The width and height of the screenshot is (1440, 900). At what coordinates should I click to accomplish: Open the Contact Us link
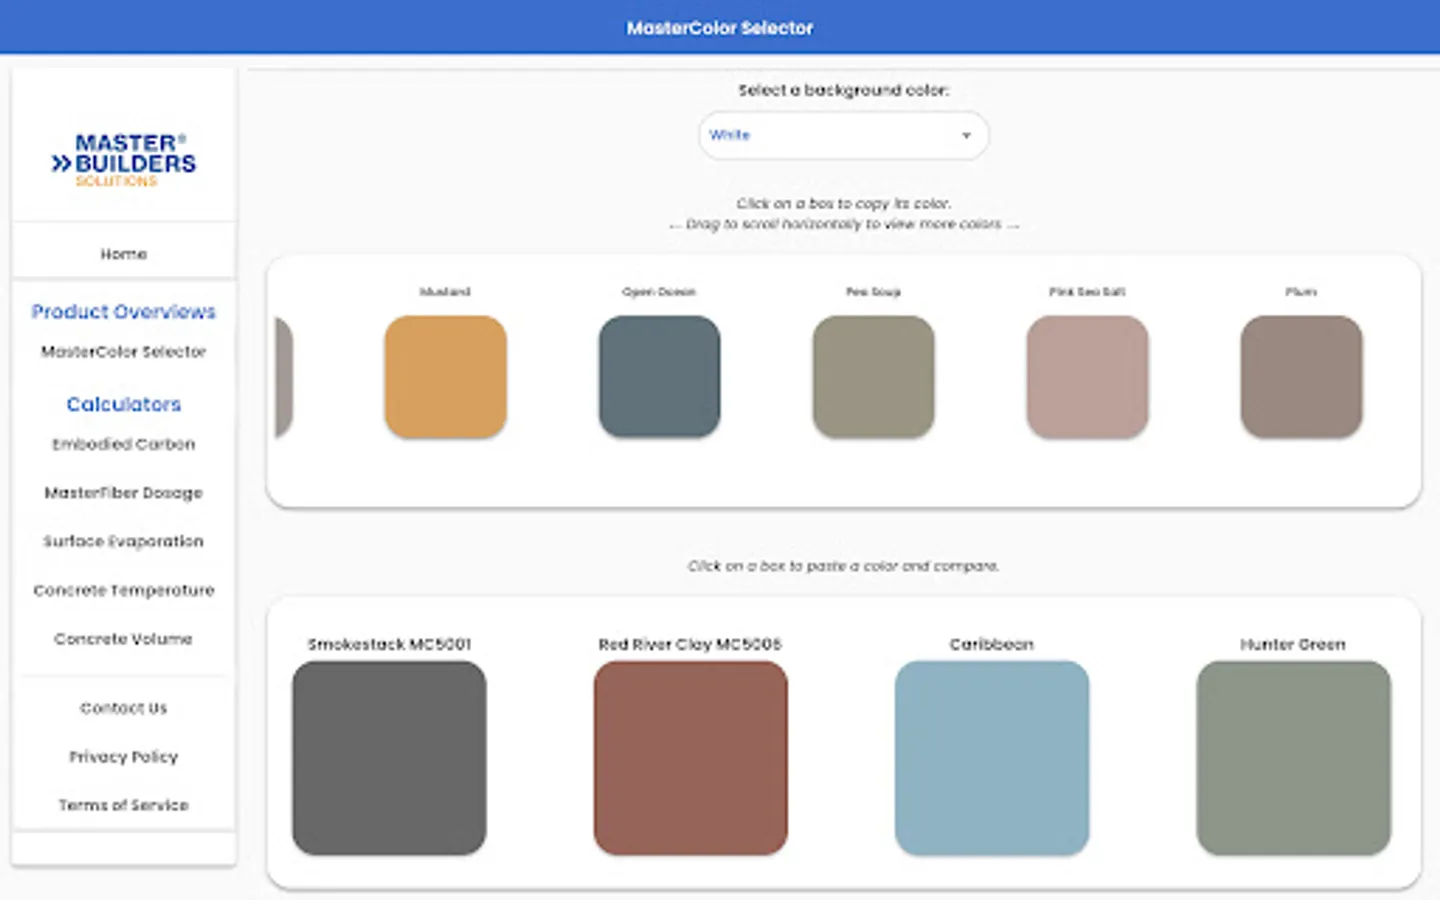pos(124,708)
